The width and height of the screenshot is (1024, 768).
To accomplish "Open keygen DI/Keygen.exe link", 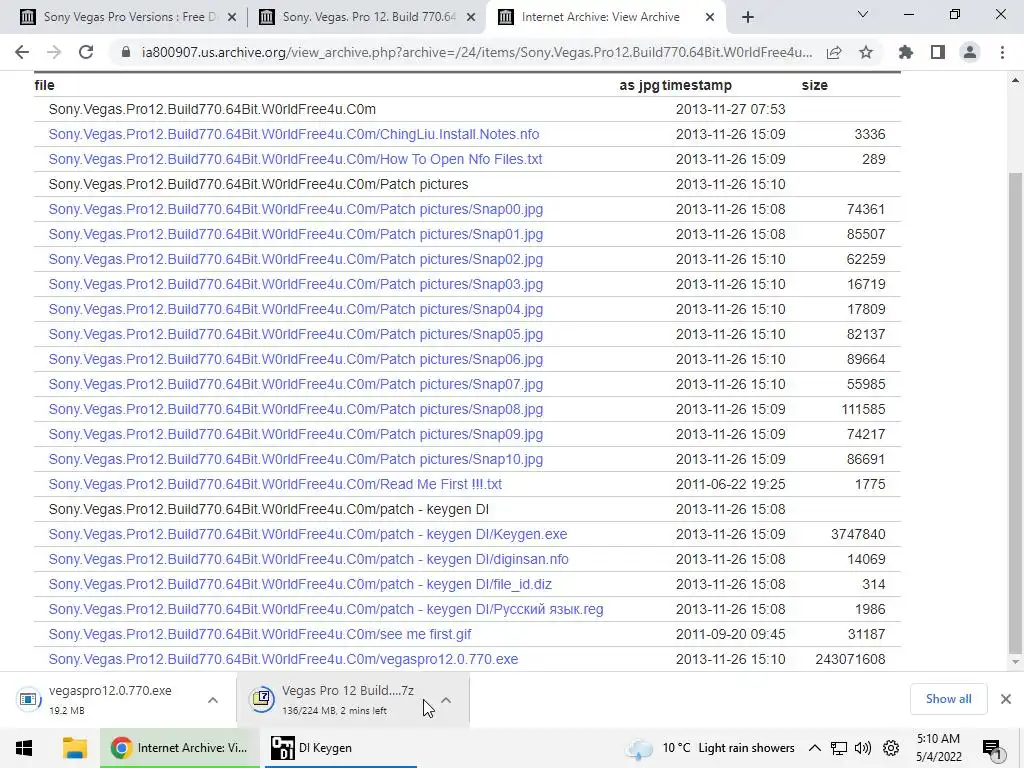I will [x=308, y=534].
